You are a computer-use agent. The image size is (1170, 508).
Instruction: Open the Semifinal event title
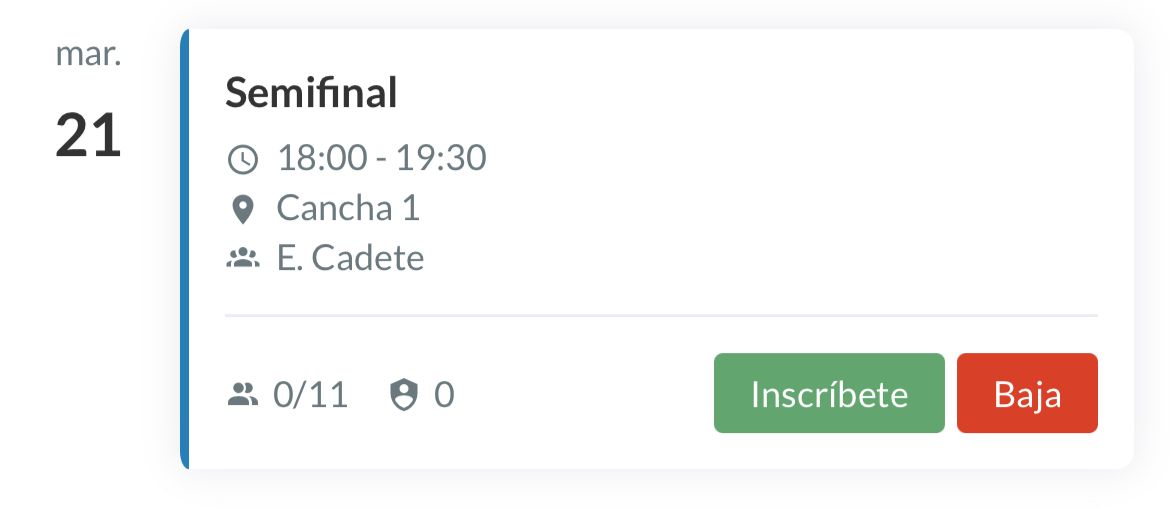(x=311, y=93)
